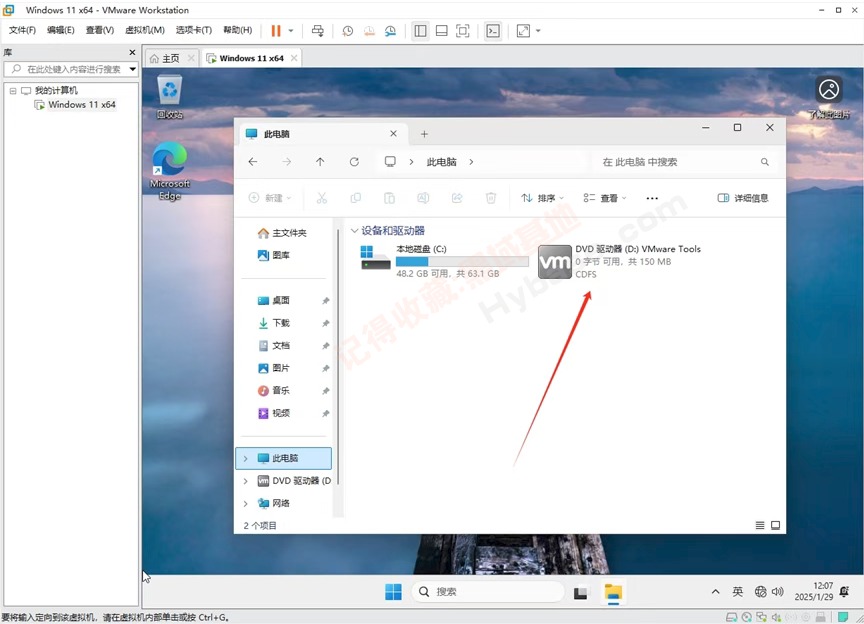Select 桌面 in Explorer quick access
Screen dimensions: 864x624
tap(280, 300)
